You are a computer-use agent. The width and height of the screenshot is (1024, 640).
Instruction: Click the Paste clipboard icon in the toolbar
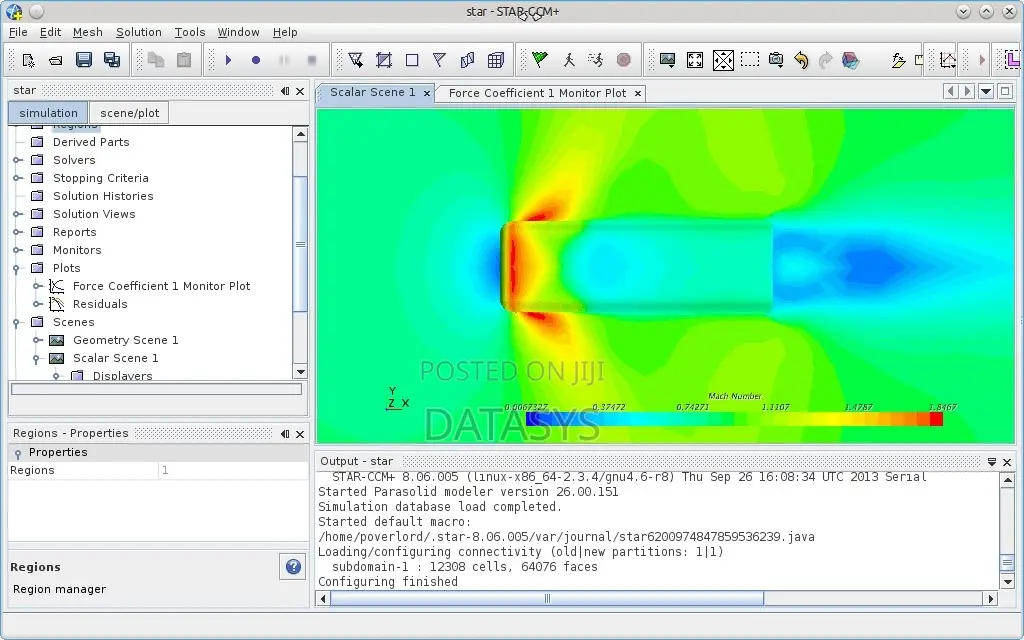pos(184,60)
